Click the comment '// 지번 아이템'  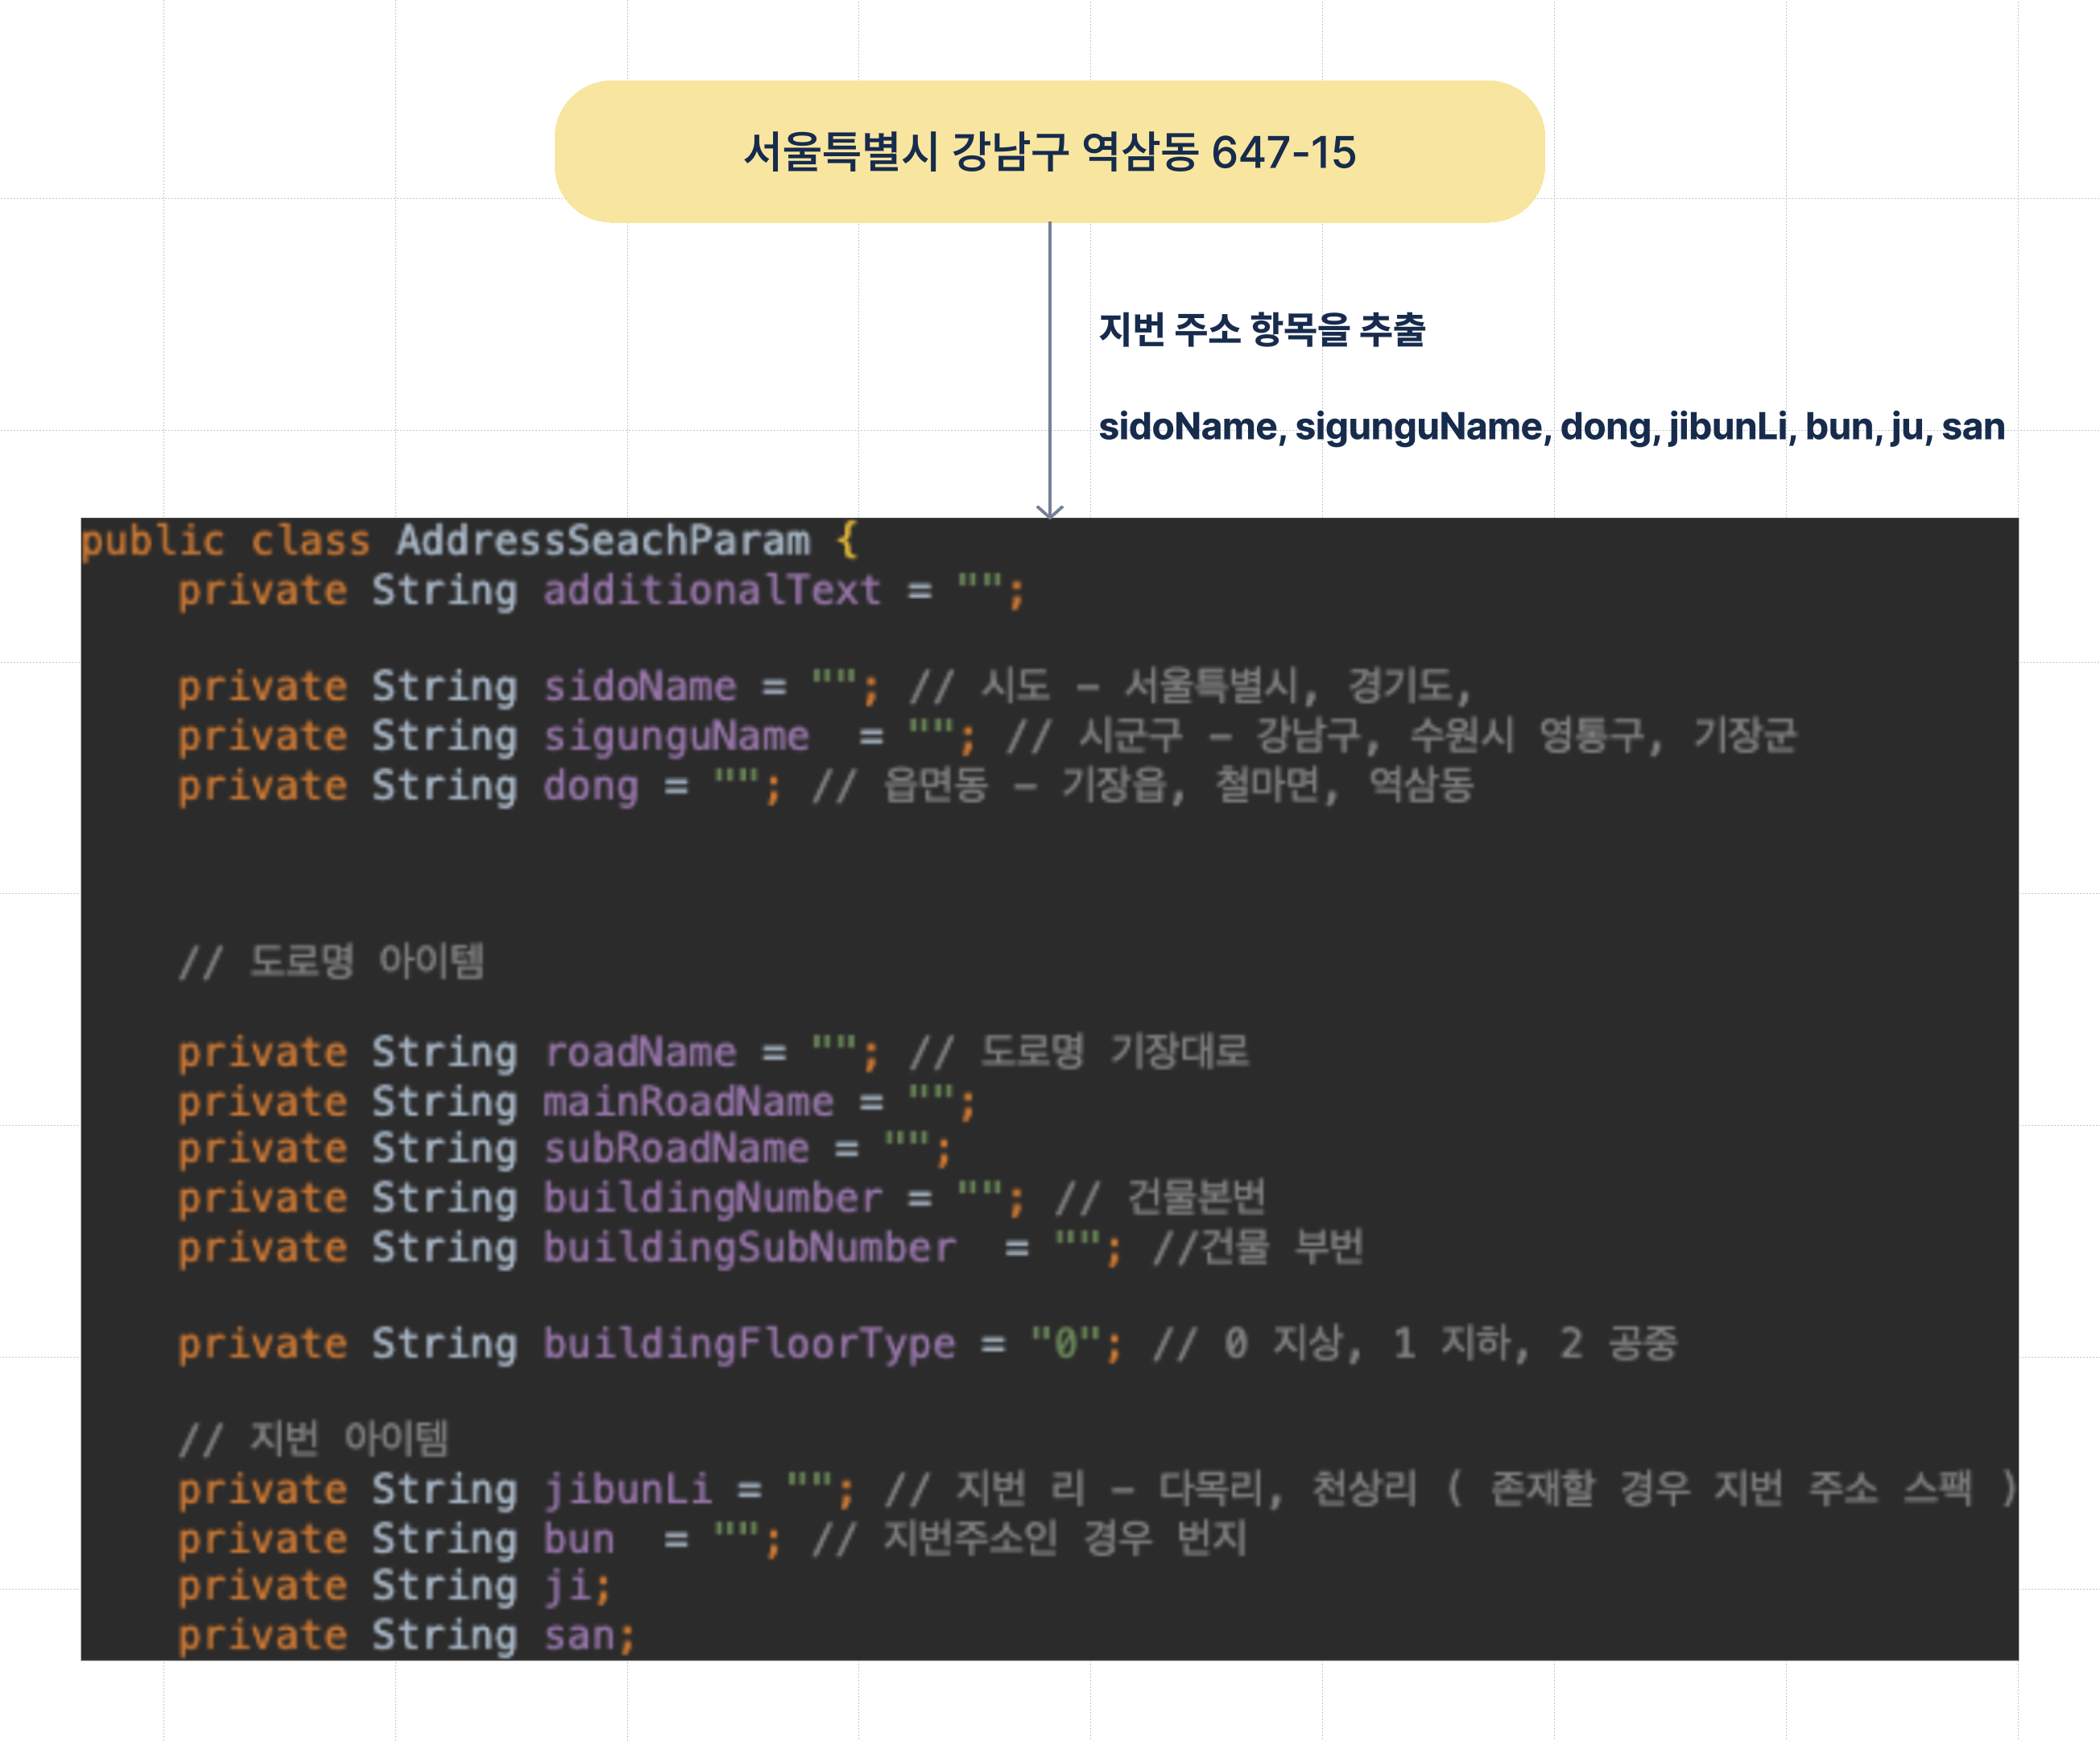(313, 1438)
